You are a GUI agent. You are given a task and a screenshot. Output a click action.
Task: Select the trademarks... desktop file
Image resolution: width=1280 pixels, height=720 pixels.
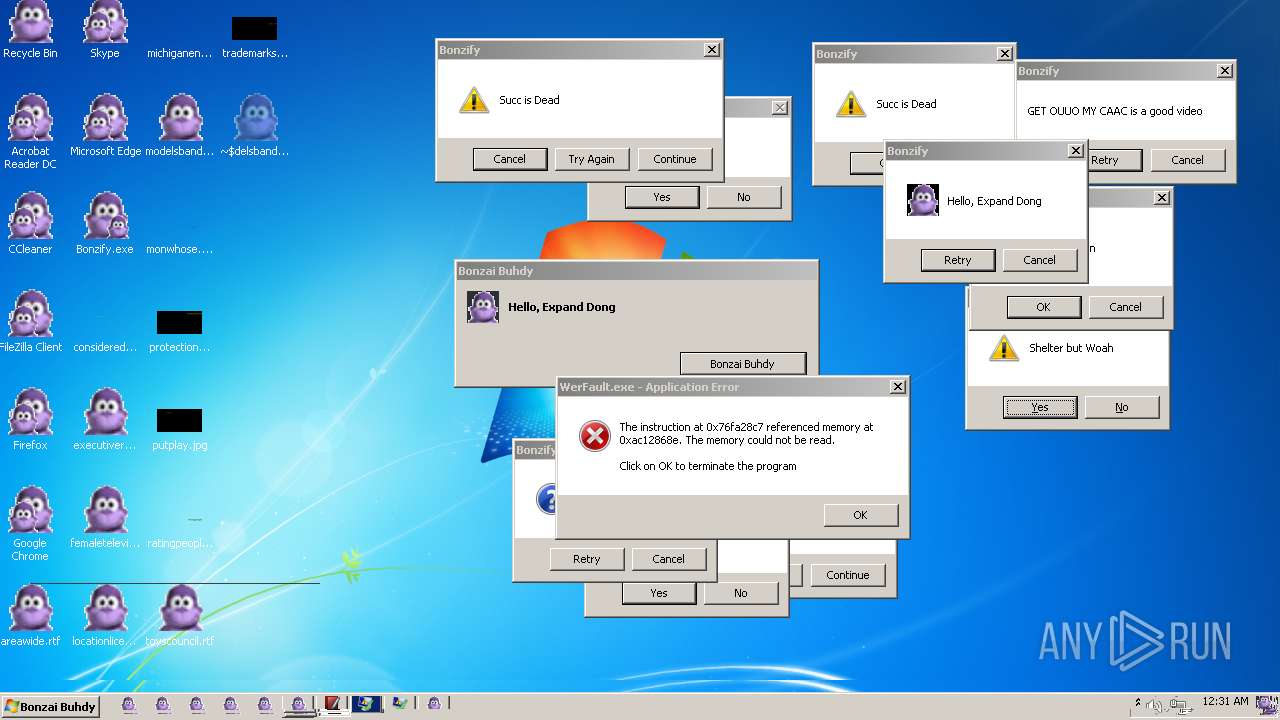click(x=255, y=38)
